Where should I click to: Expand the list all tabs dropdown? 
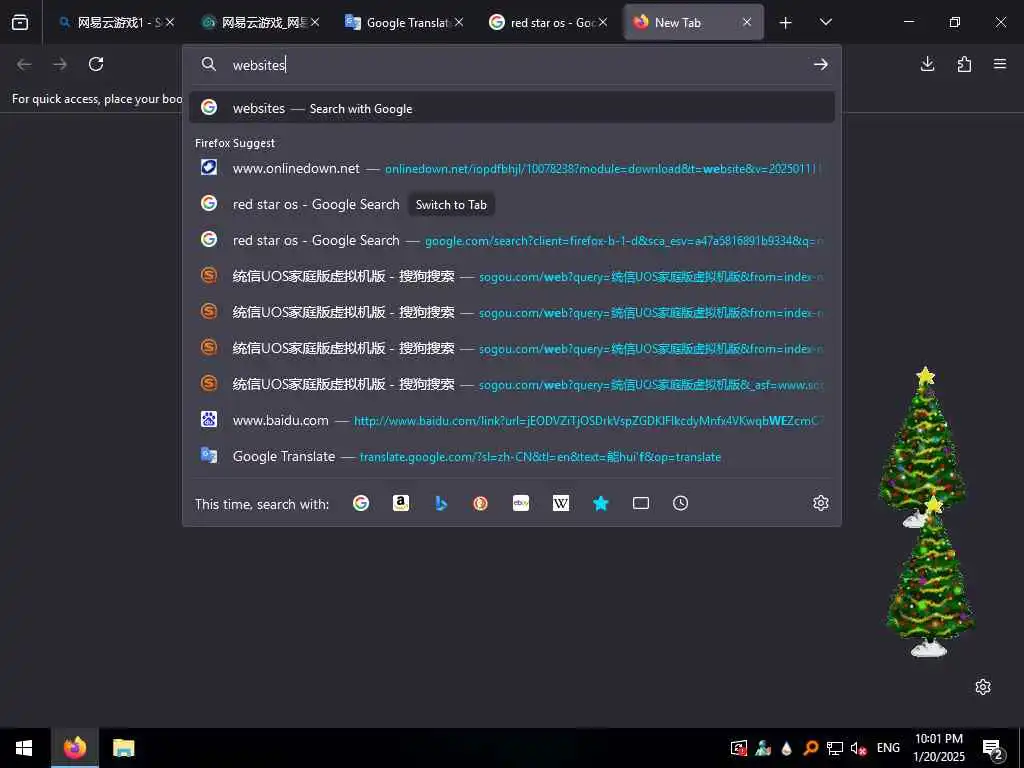825,22
